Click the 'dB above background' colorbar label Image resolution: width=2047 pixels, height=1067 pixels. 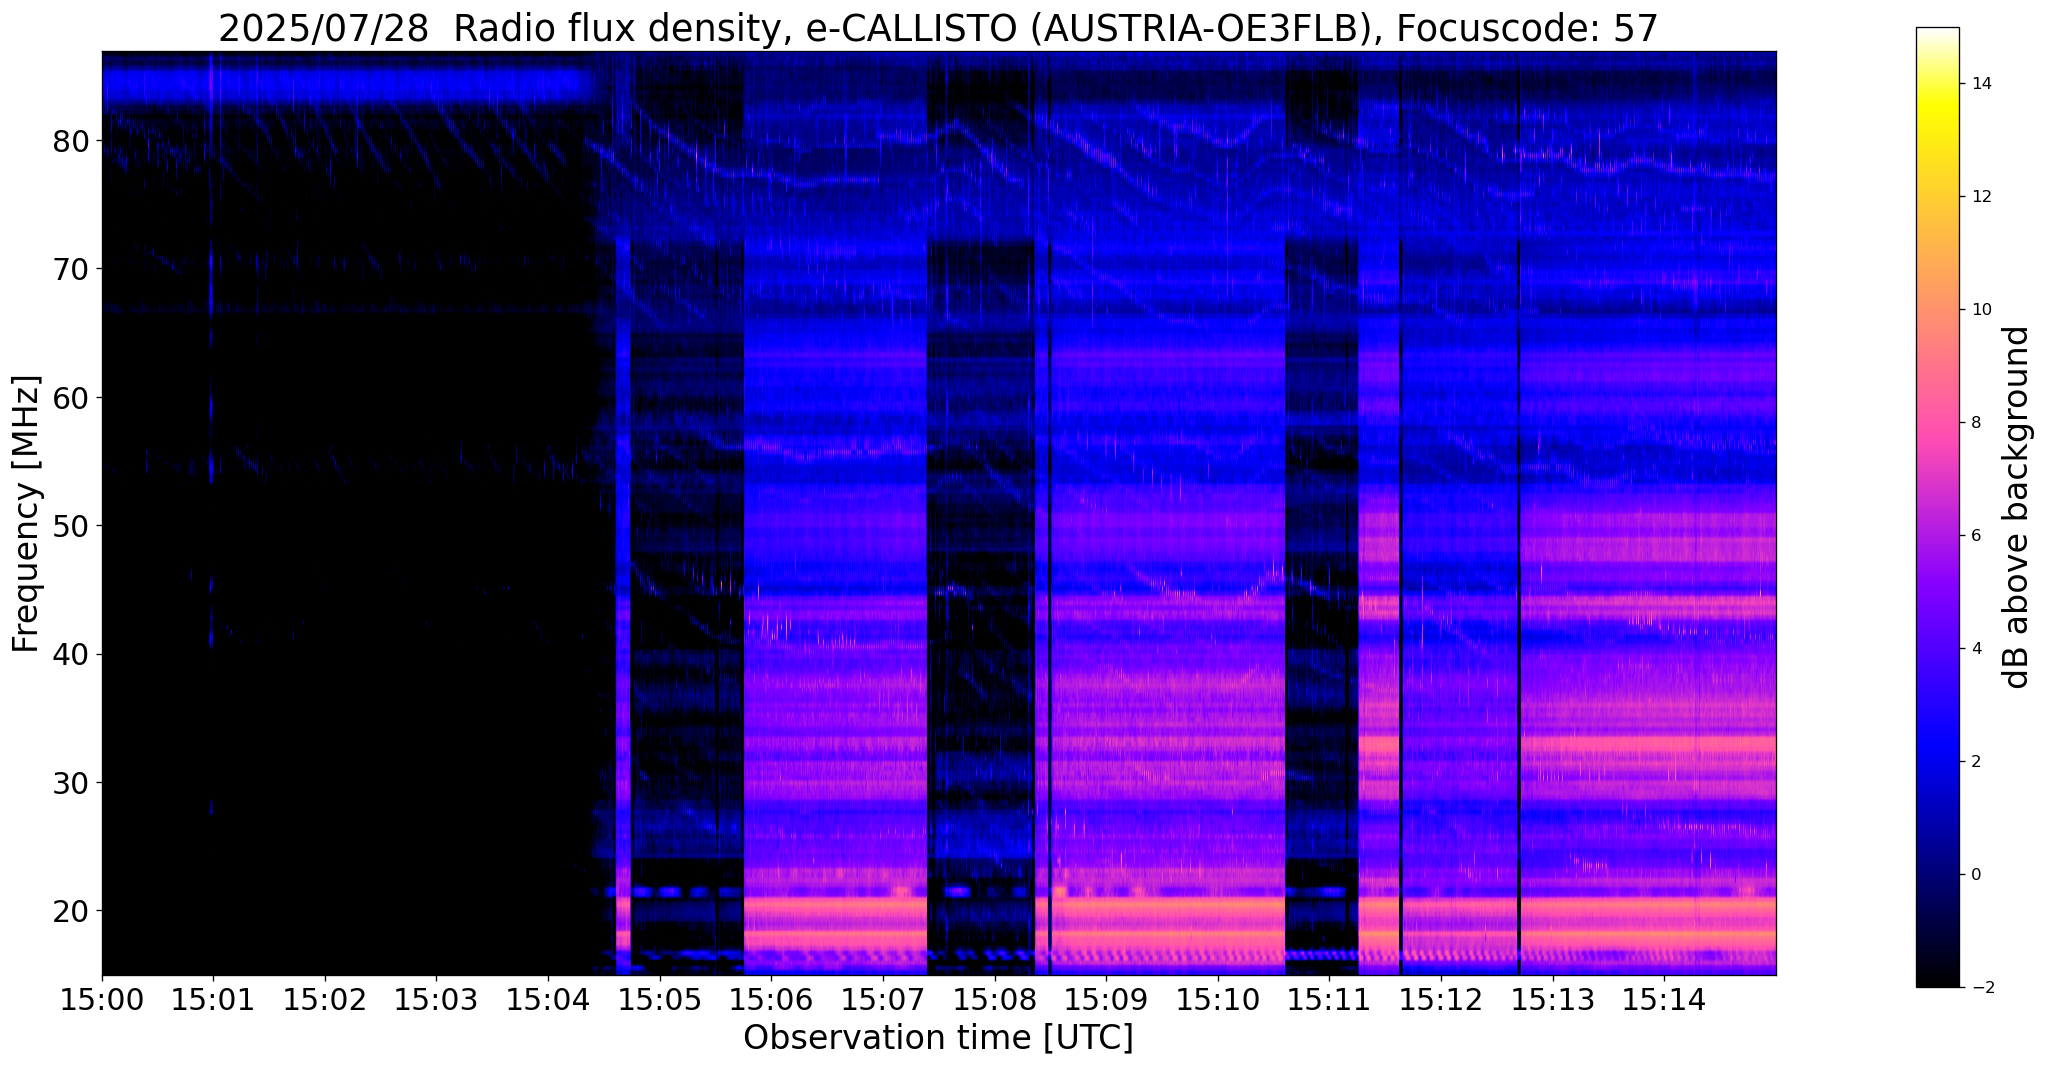(x=2017, y=507)
